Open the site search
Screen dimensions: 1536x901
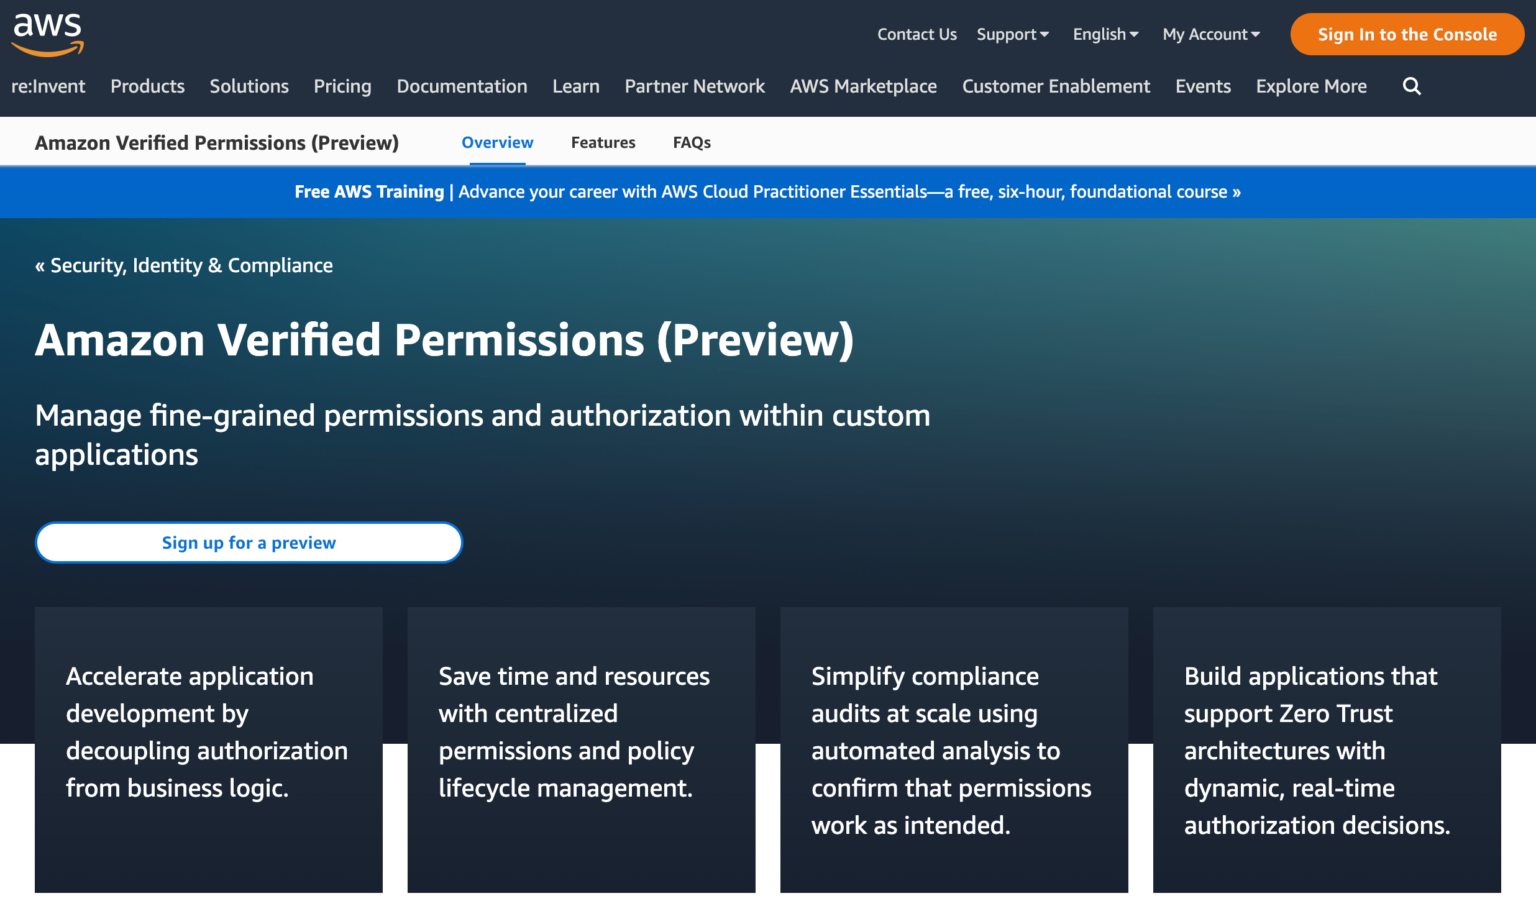pyautogui.click(x=1411, y=86)
